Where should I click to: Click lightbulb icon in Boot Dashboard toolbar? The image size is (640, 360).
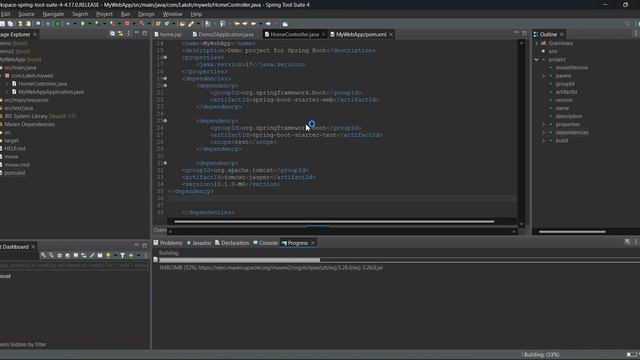tap(108, 255)
